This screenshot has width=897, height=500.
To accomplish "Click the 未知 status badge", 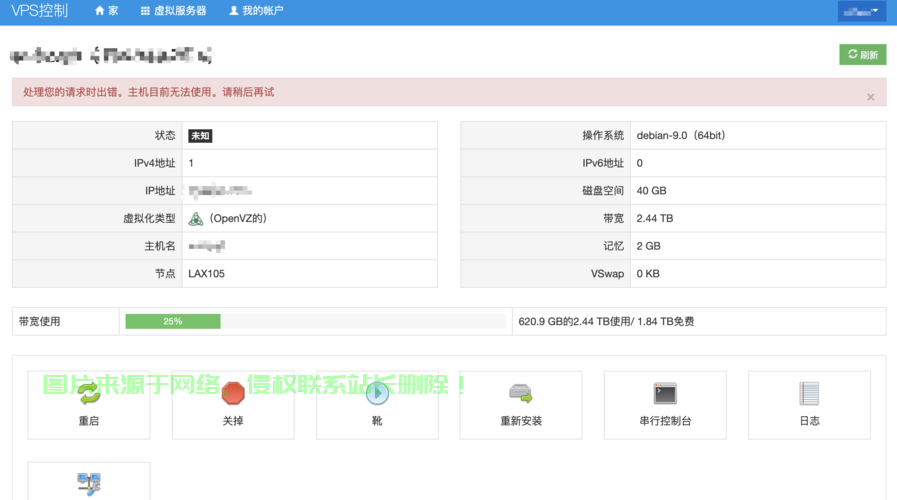I will 200,136.
